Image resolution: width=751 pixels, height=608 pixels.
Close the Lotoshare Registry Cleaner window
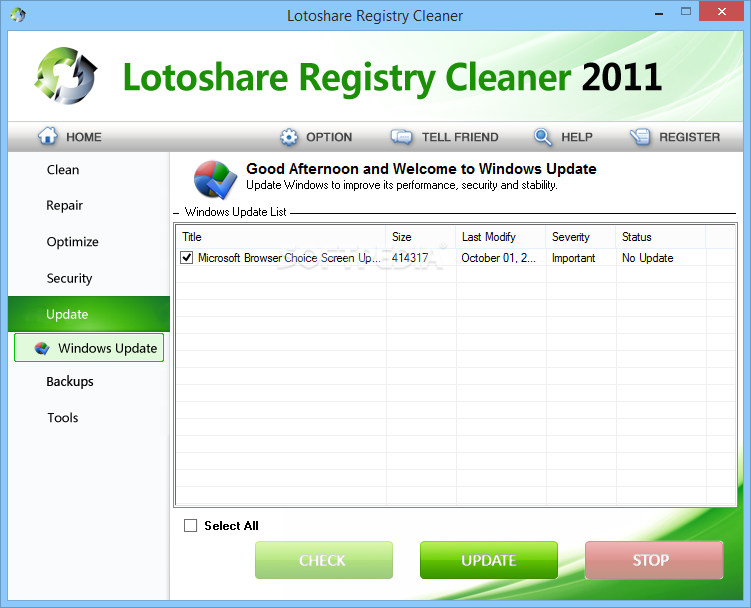click(721, 11)
